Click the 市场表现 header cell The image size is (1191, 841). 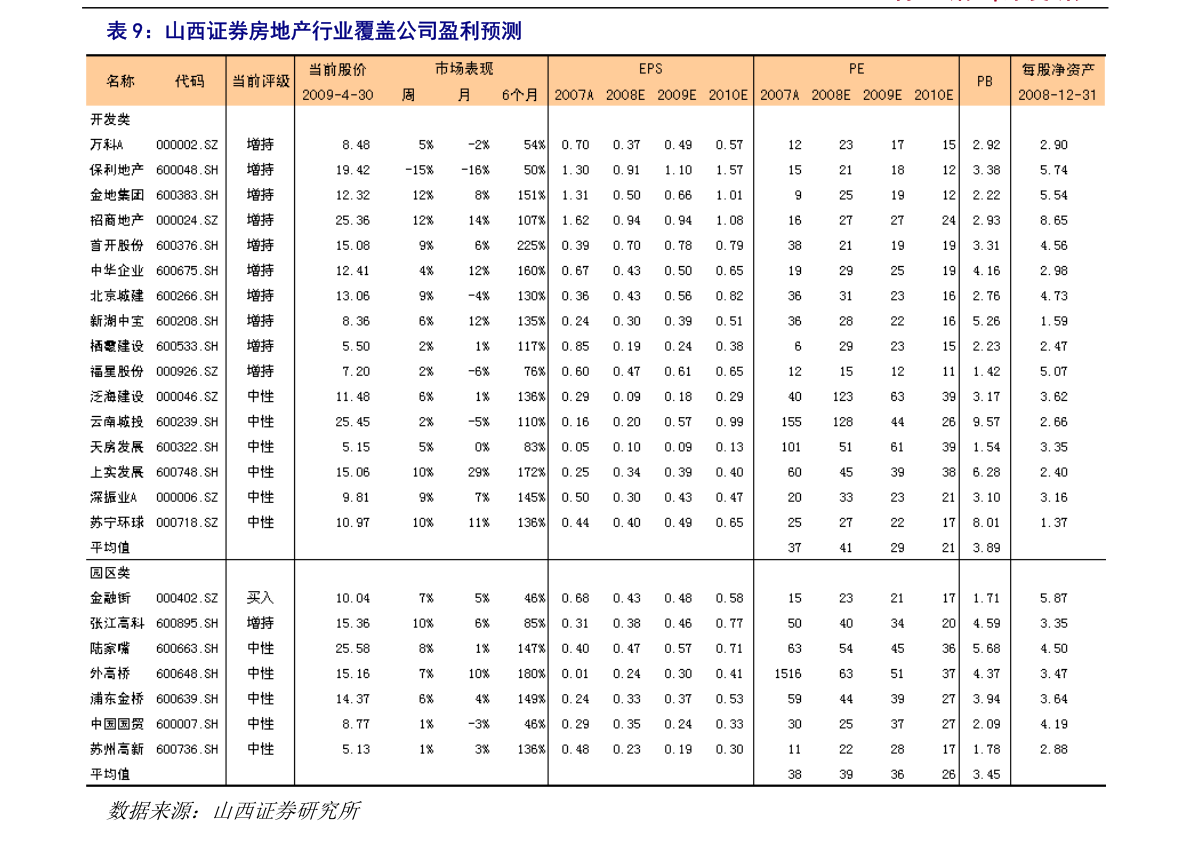point(463,69)
